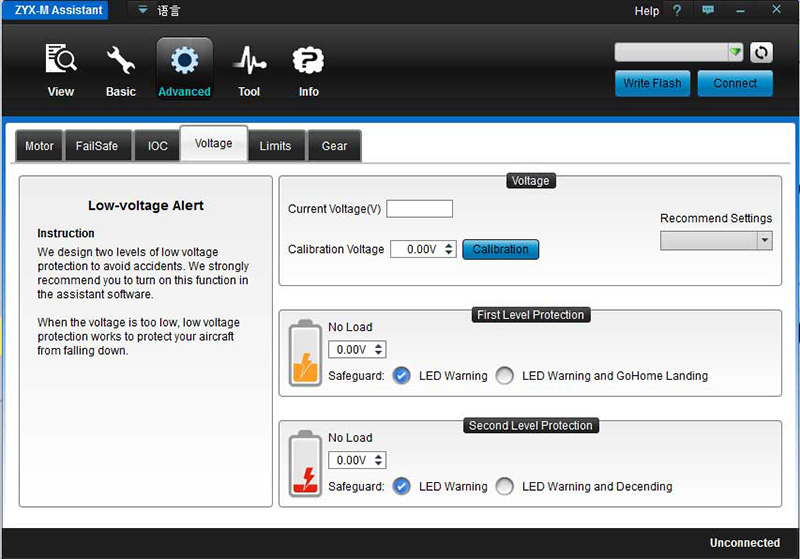This screenshot has height=559, width=800.
Task: Click the Calibration button
Action: tap(501, 249)
